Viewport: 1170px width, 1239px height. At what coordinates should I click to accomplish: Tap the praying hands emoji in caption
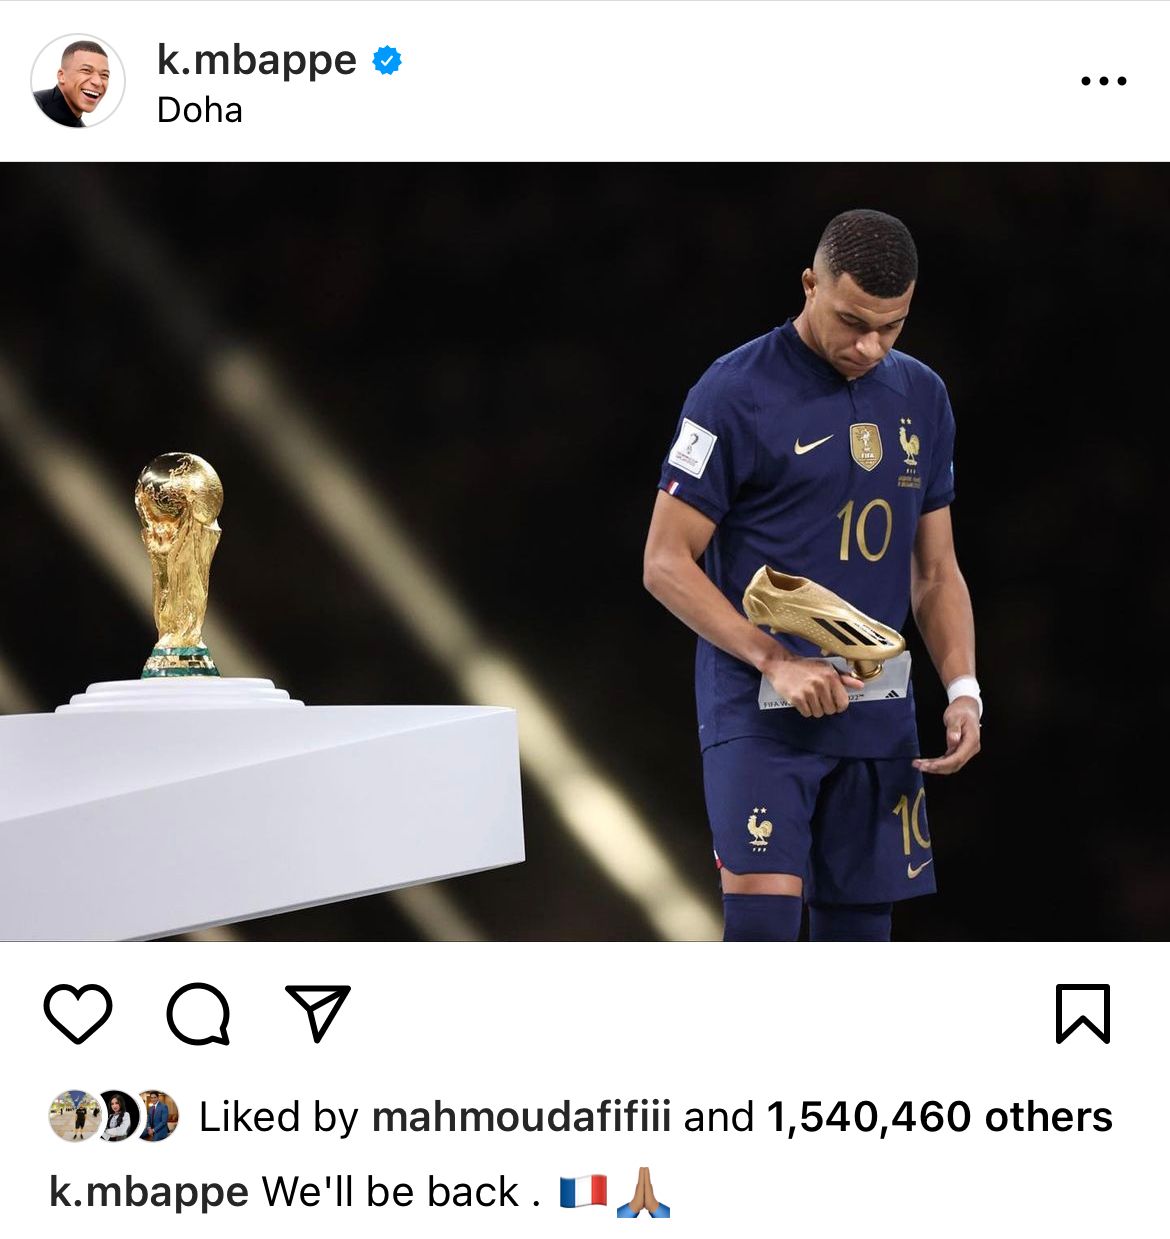[643, 1192]
